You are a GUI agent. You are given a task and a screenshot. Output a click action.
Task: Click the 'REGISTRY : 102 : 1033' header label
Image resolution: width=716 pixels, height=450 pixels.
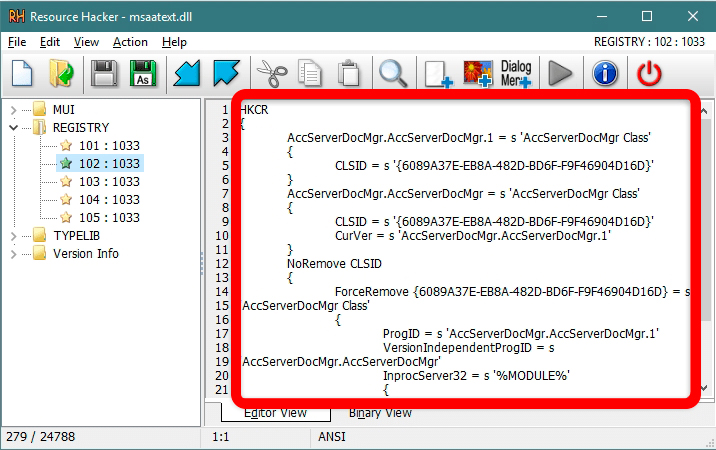click(649, 42)
